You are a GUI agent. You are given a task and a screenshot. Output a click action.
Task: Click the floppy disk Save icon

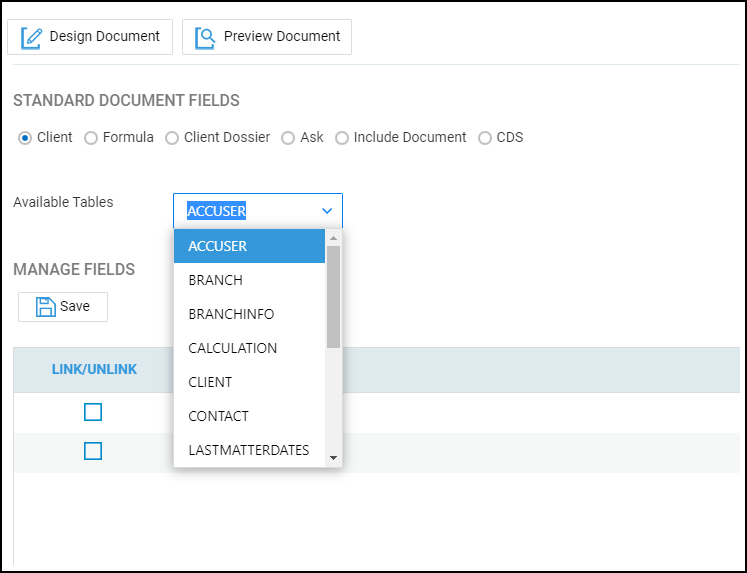pos(45,307)
